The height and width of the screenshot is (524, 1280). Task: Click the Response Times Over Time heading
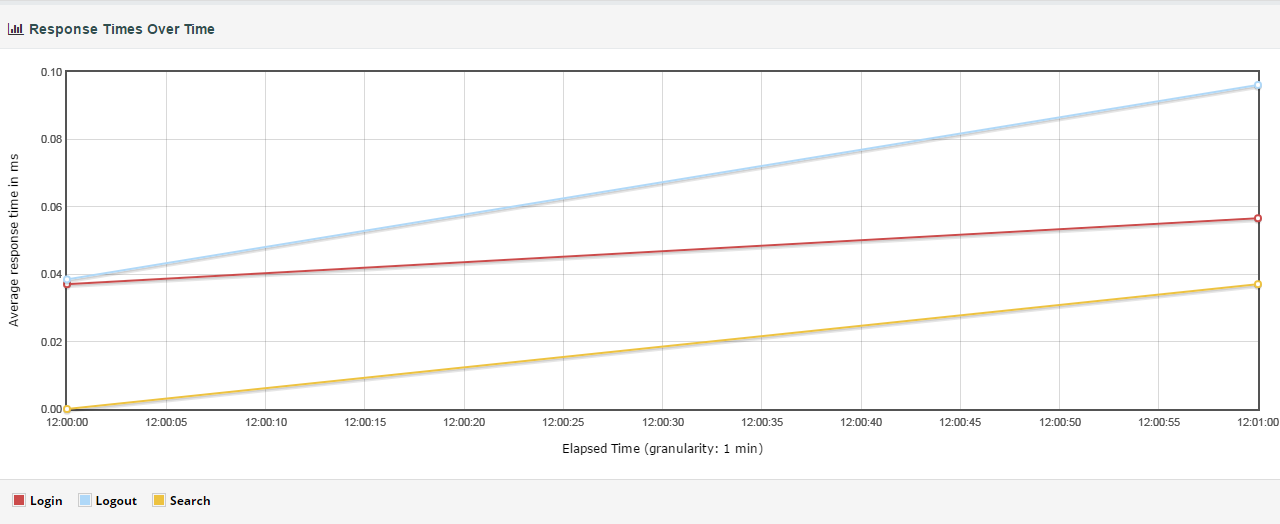point(121,29)
